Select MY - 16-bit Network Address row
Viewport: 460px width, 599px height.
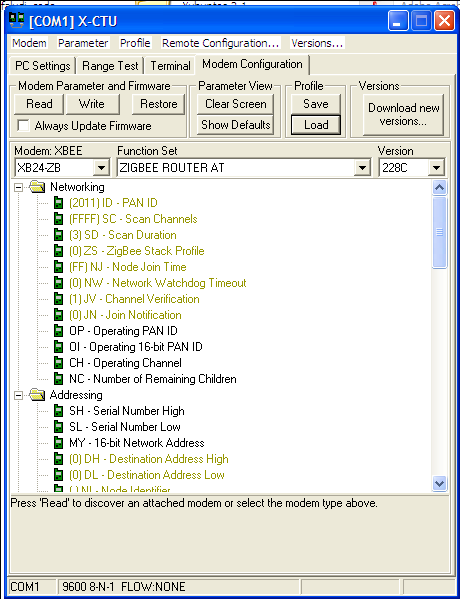pos(137,443)
